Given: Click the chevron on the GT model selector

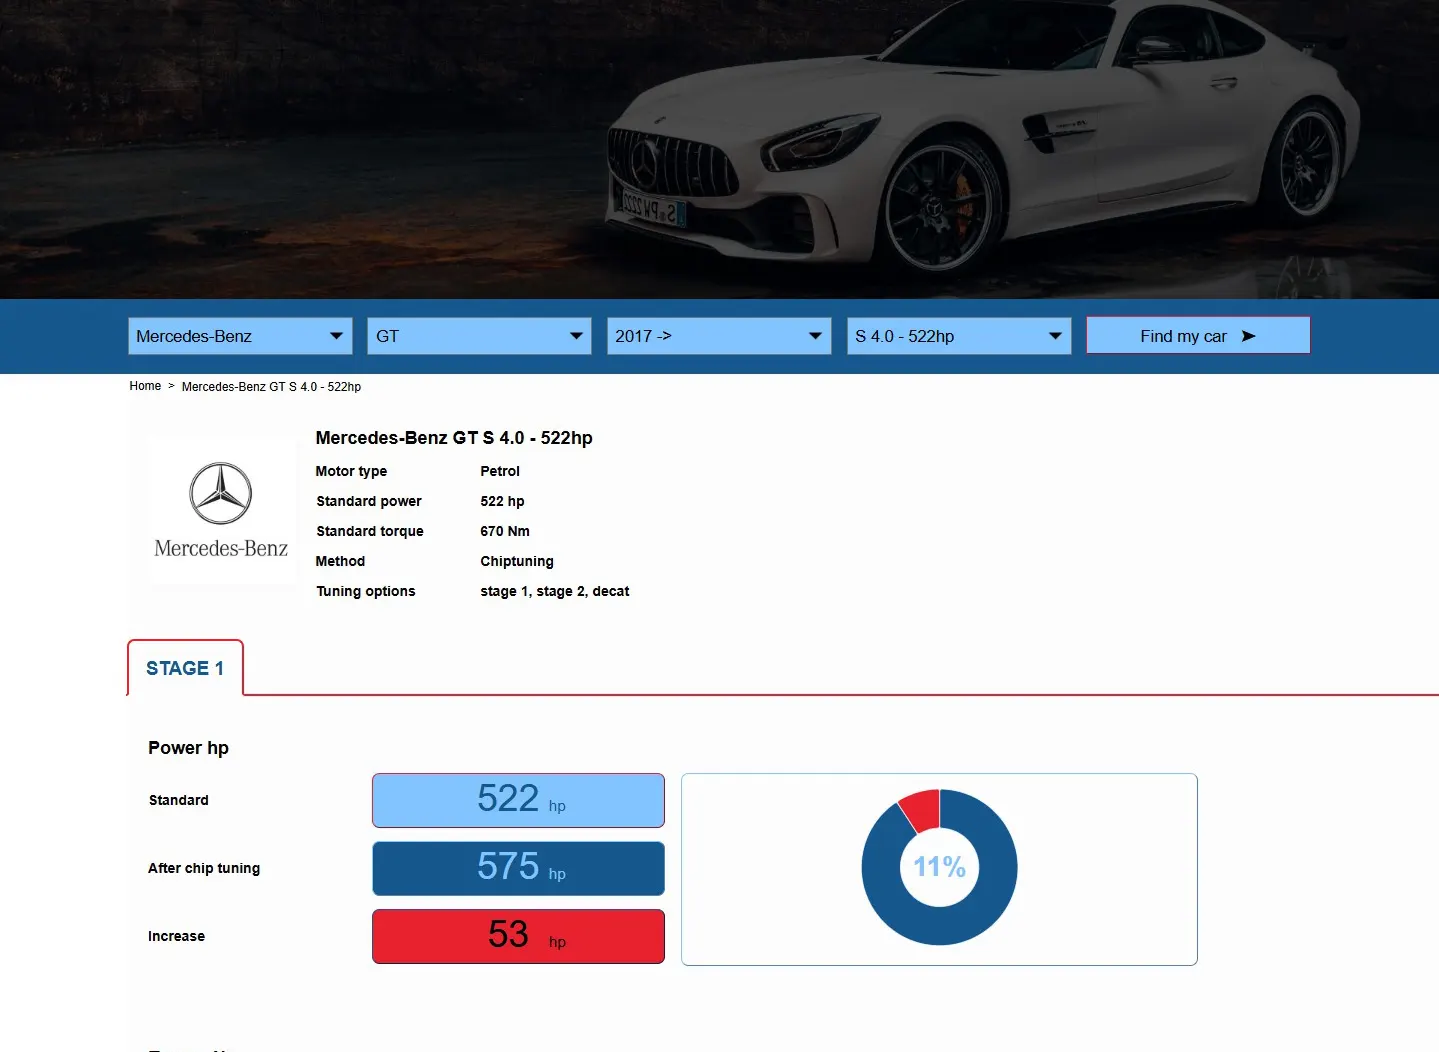Looking at the screenshot, I should 576,336.
